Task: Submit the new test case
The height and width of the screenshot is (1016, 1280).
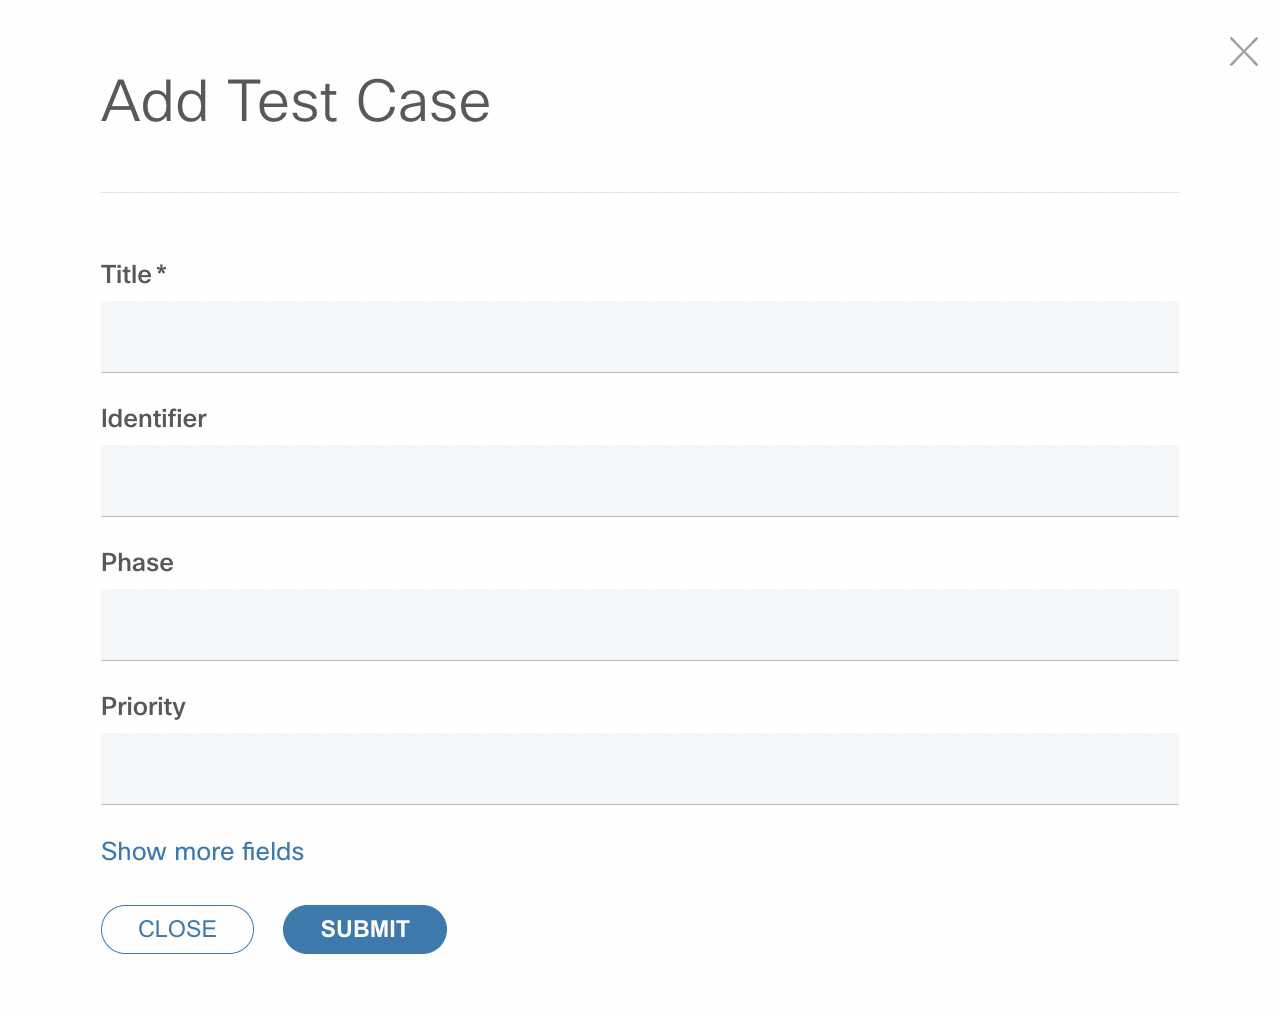Action: pos(365,929)
